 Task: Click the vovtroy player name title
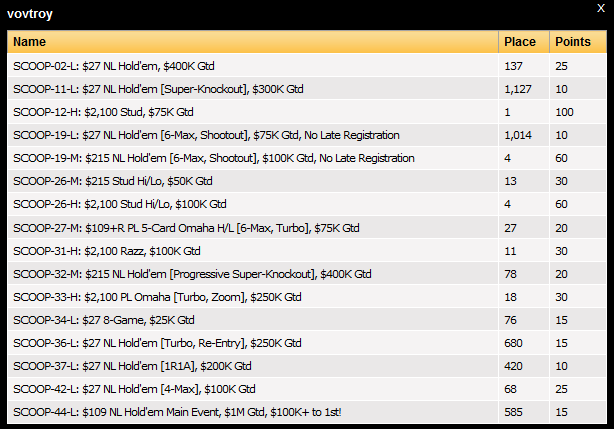coord(30,14)
